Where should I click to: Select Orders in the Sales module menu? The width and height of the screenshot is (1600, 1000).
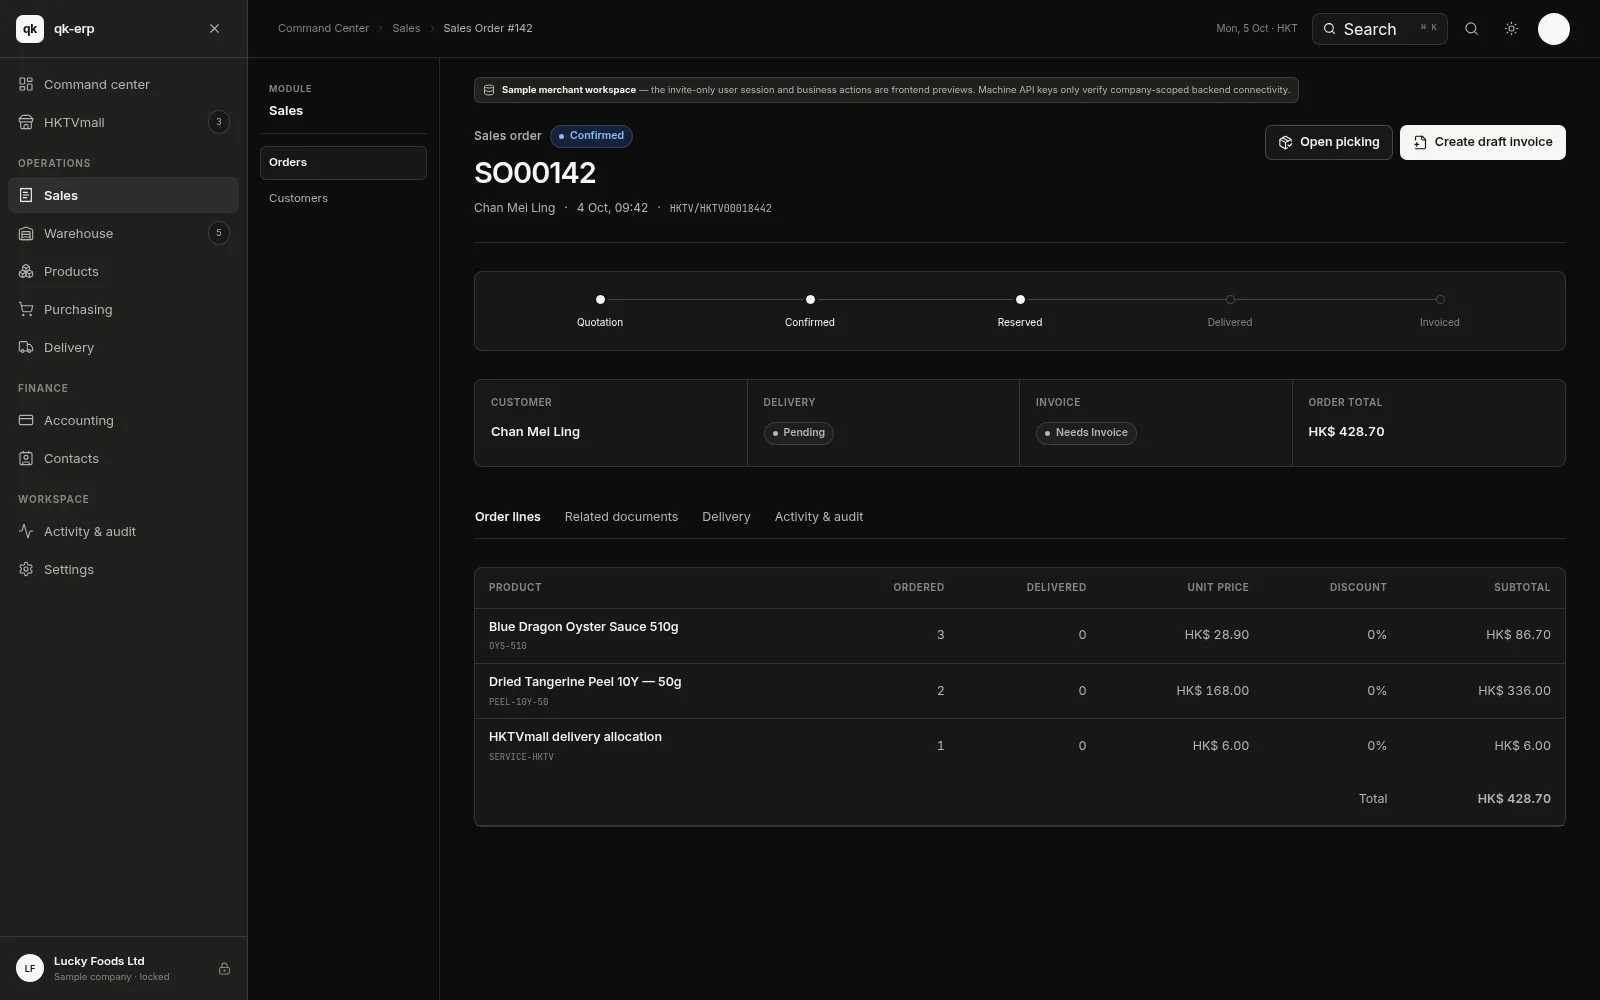pos(343,163)
